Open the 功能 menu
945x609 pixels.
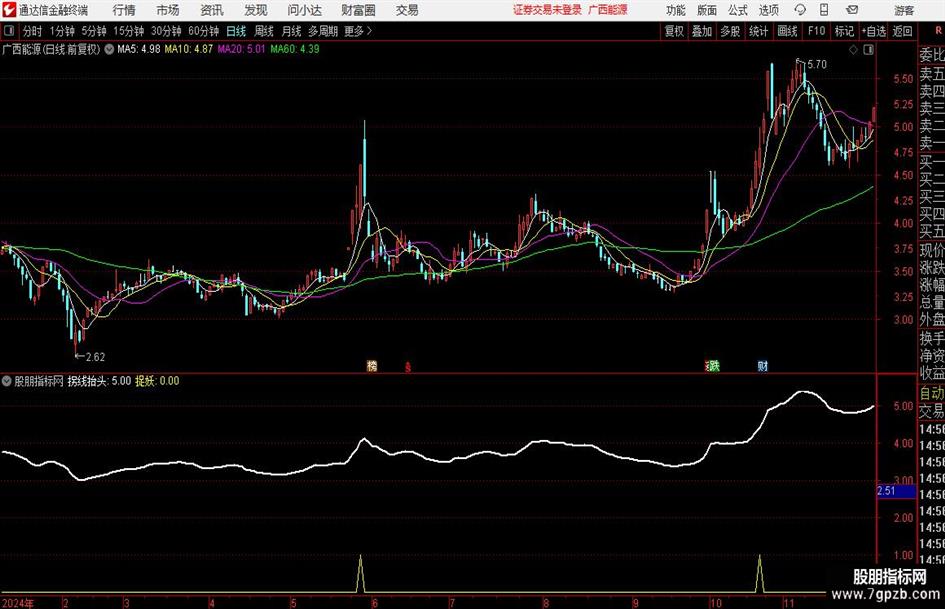point(676,10)
